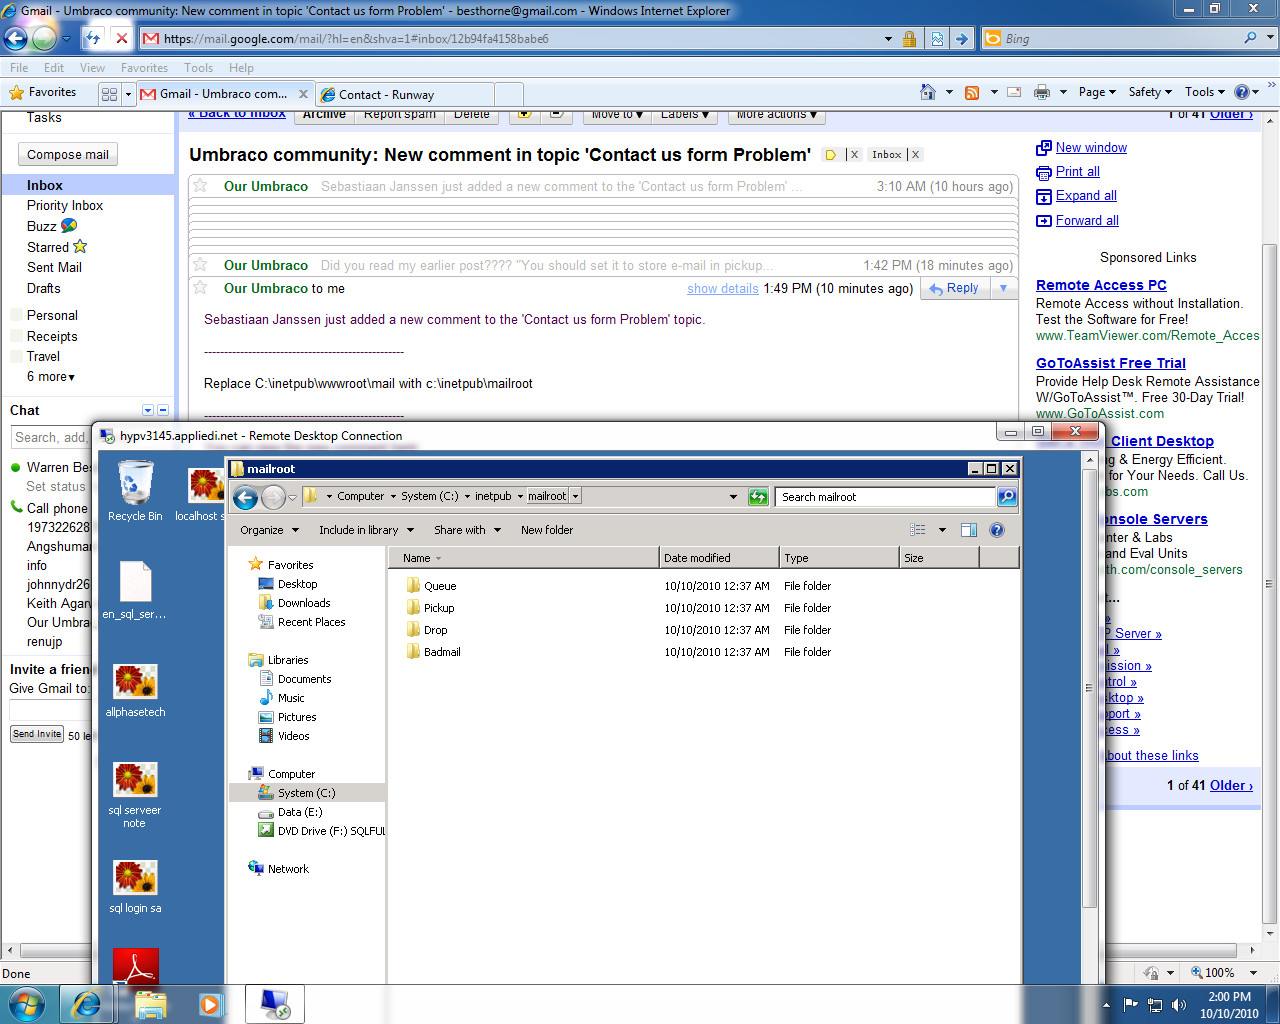Image resolution: width=1280 pixels, height=1024 pixels.
Task: Click the Search mailroot field
Action: 886,497
